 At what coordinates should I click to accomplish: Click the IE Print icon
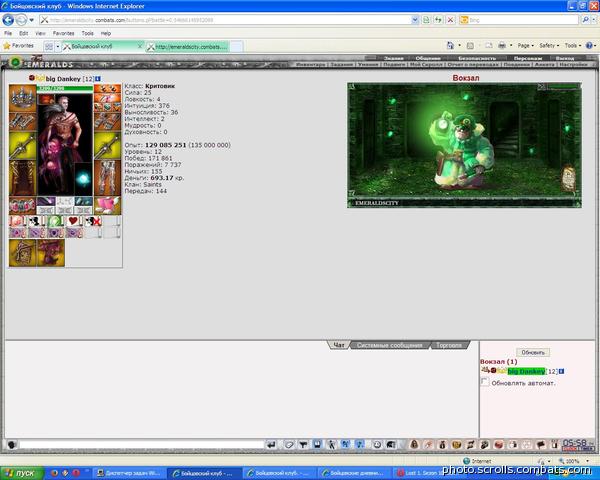point(502,46)
